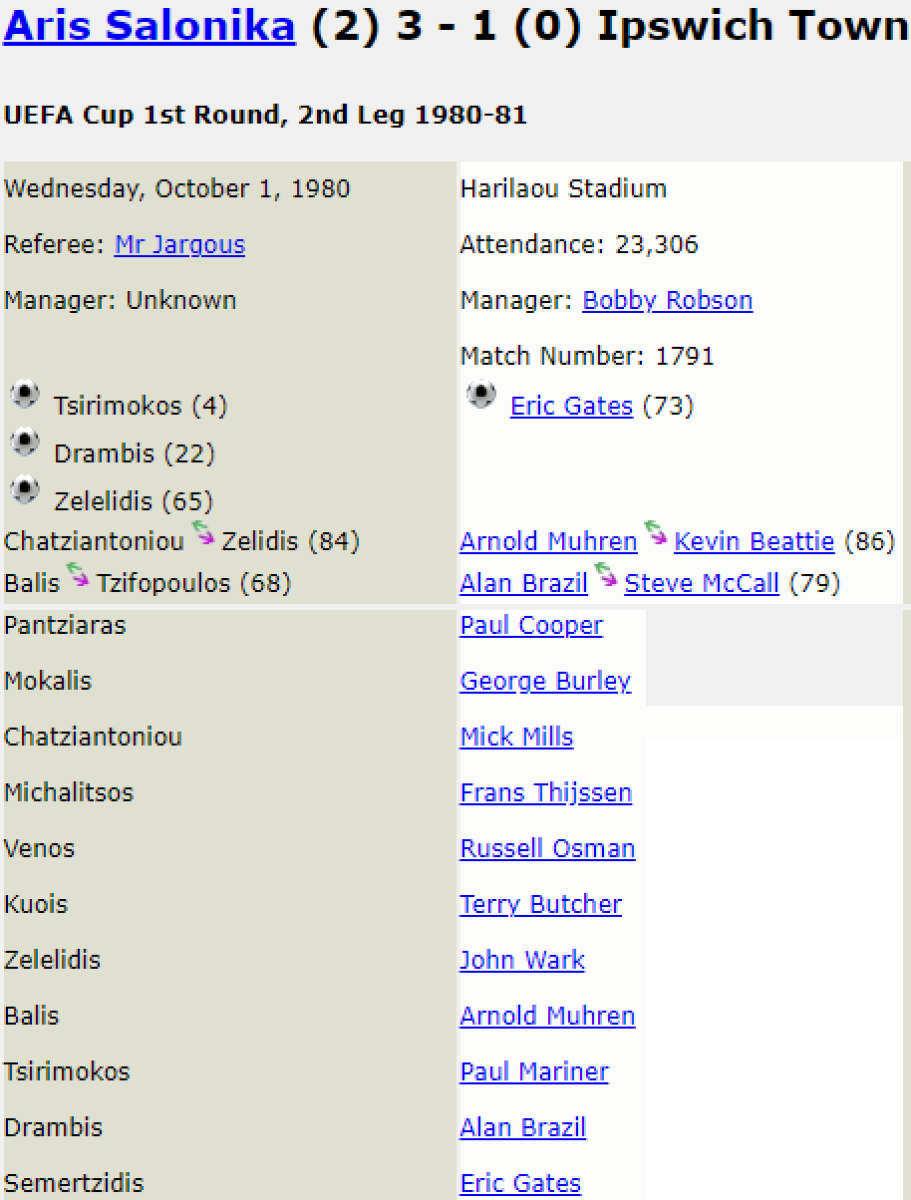The image size is (911, 1200).
Task: View the John Wark player page
Action: (x=522, y=961)
